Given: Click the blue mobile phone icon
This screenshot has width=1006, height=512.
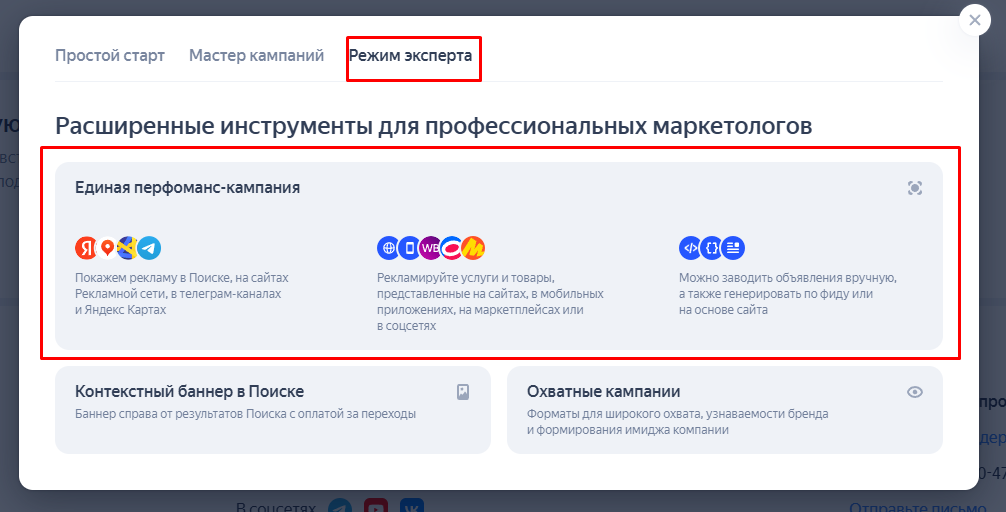Looking at the screenshot, I should [x=409, y=248].
